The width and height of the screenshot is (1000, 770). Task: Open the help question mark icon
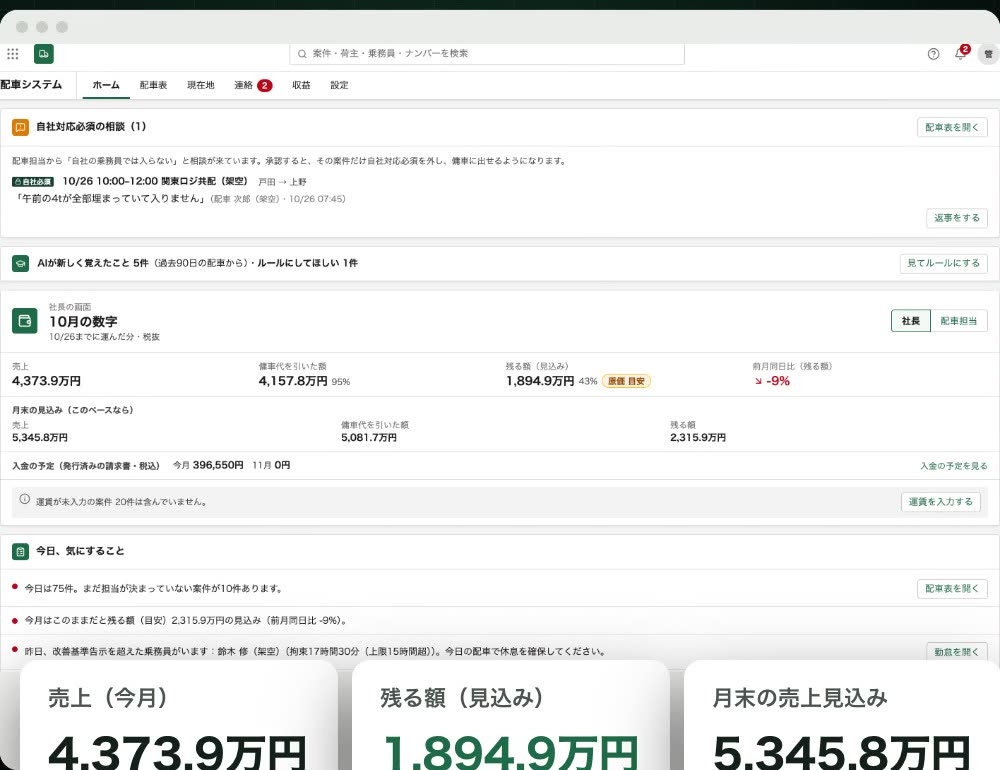click(x=933, y=54)
